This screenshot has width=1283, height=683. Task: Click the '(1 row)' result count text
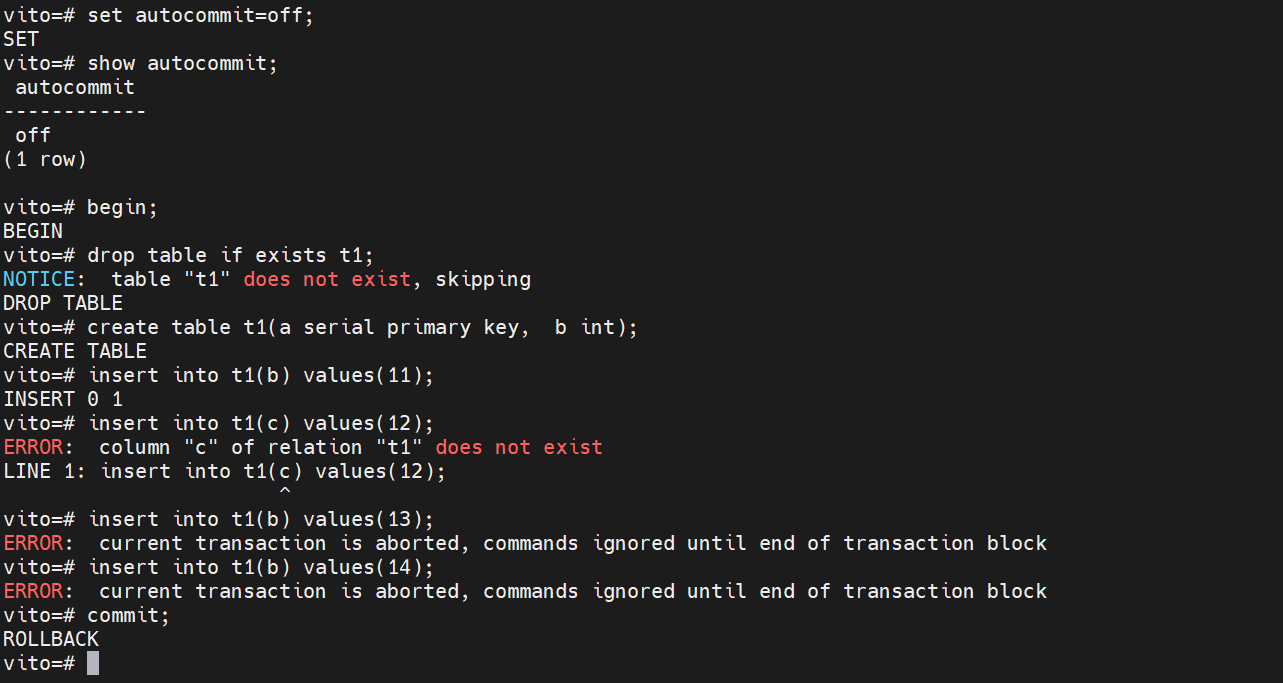[45, 159]
